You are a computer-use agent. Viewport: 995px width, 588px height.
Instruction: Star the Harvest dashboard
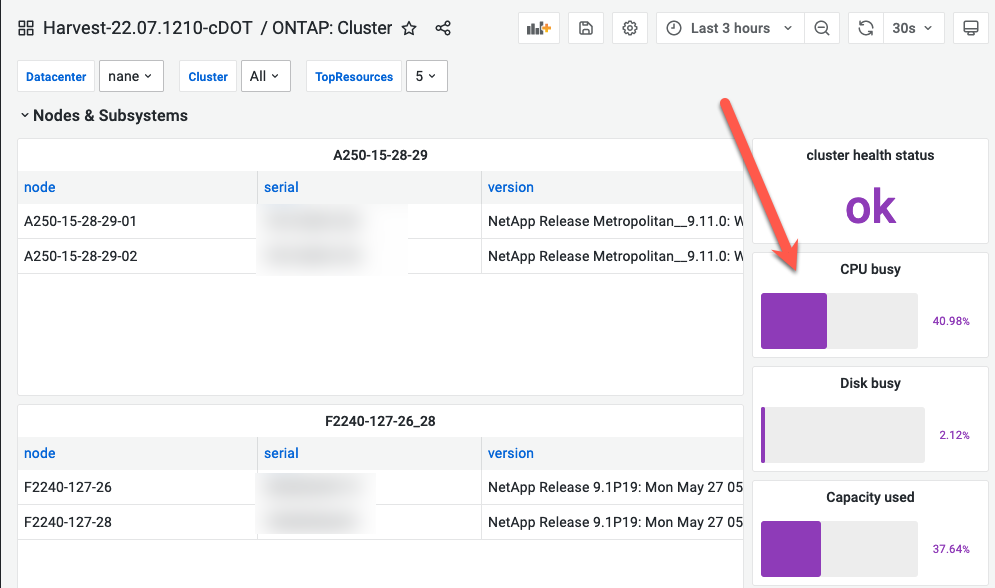point(409,28)
